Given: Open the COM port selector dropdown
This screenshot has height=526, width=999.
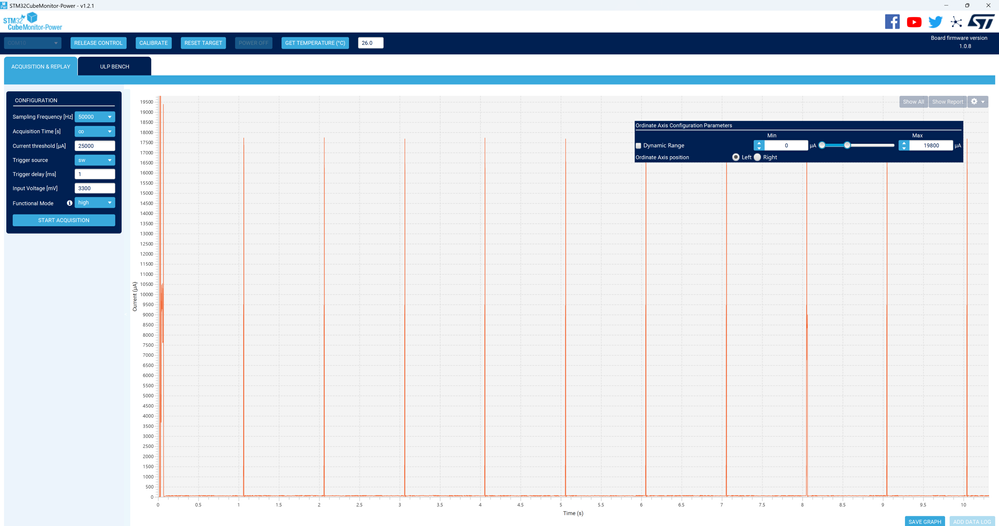Looking at the screenshot, I should (x=32, y=43).
